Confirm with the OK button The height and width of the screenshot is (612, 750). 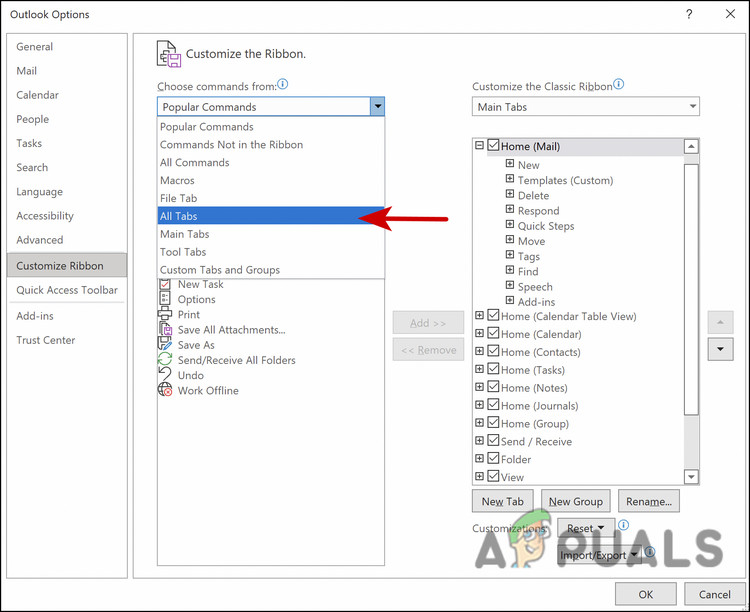645,594
